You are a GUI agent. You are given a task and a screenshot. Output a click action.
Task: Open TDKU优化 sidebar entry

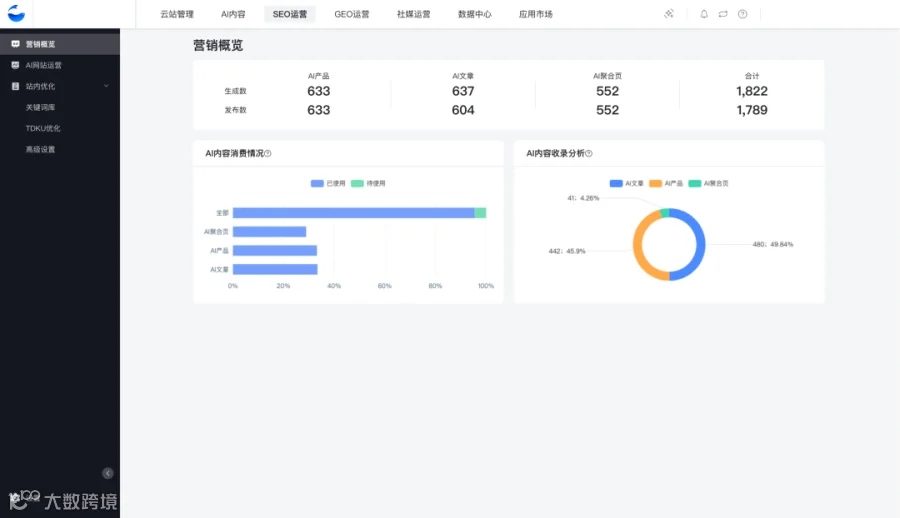coord(43,128)
